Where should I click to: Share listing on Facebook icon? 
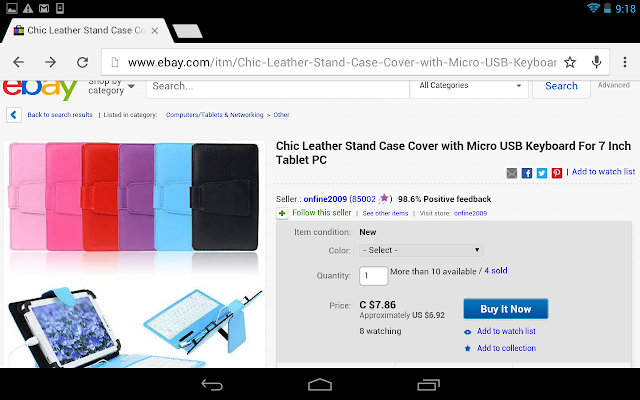527,173
